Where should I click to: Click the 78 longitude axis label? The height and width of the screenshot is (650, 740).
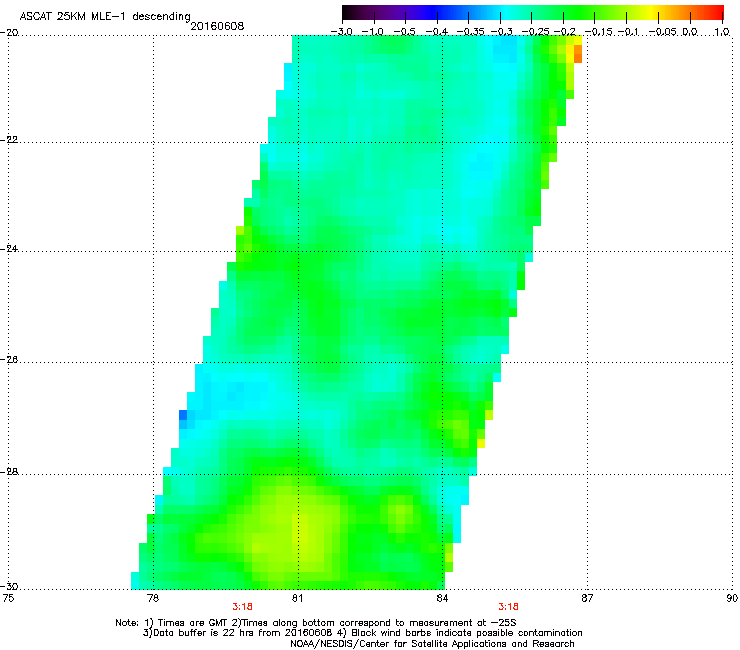pyautogui.click(x=152, y=599)
